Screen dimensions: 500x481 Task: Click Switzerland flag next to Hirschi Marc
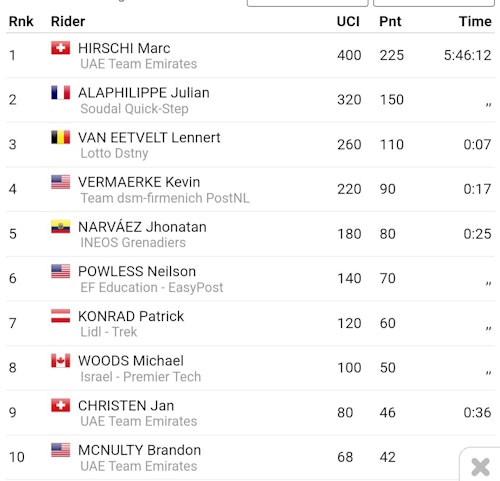(x=61, y=48)
